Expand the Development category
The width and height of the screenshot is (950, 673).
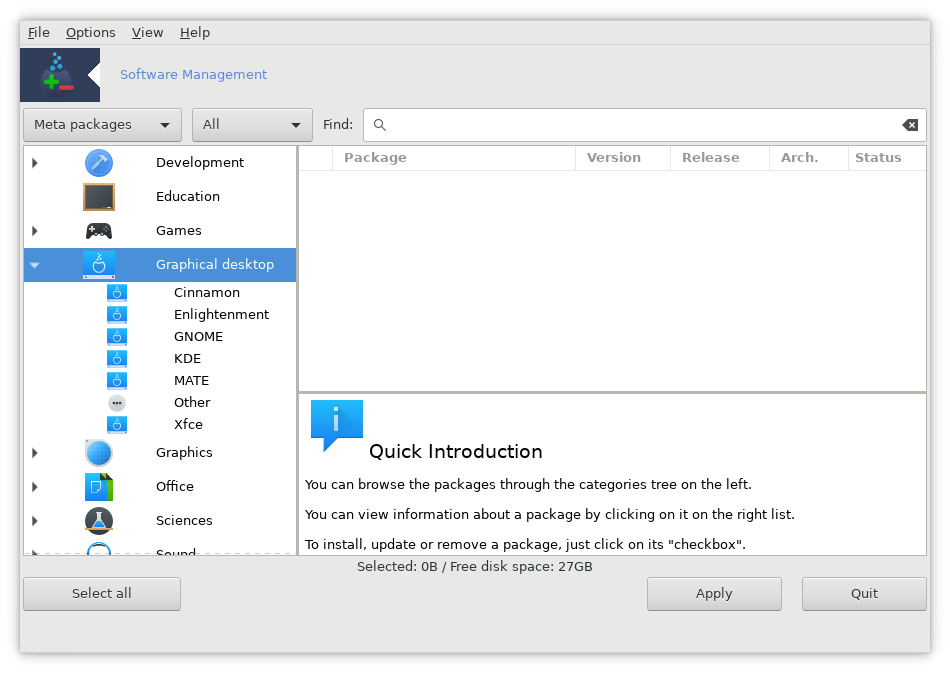(35, 163)
